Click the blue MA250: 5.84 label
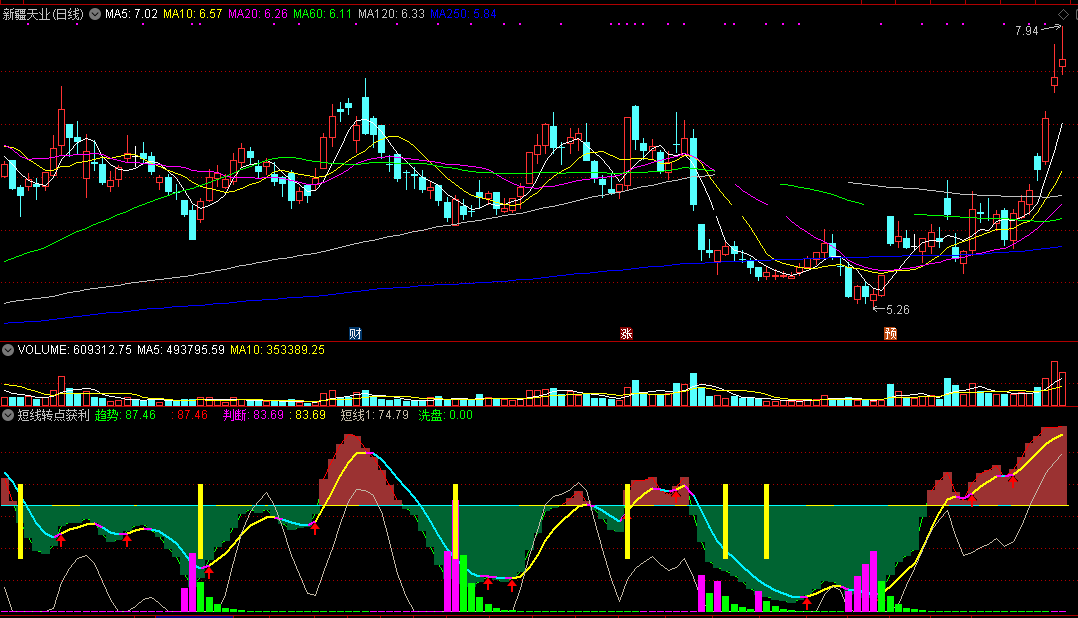Image resolution: width=1078 pixels, height=618 pixels. point(463,14)
